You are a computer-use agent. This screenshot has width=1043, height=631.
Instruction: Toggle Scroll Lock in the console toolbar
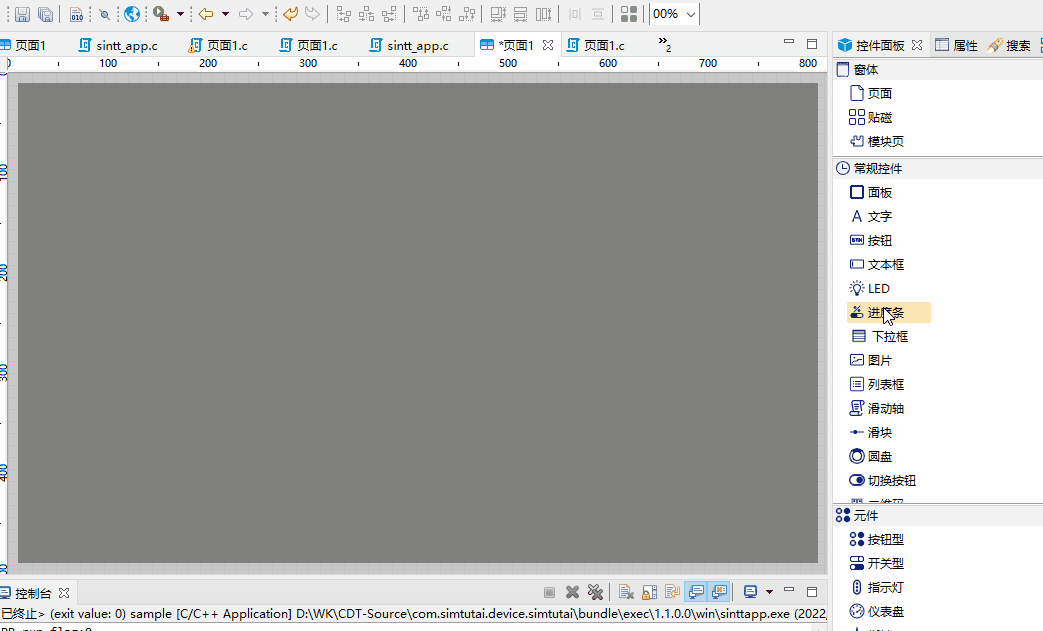[x=649, y=592]
